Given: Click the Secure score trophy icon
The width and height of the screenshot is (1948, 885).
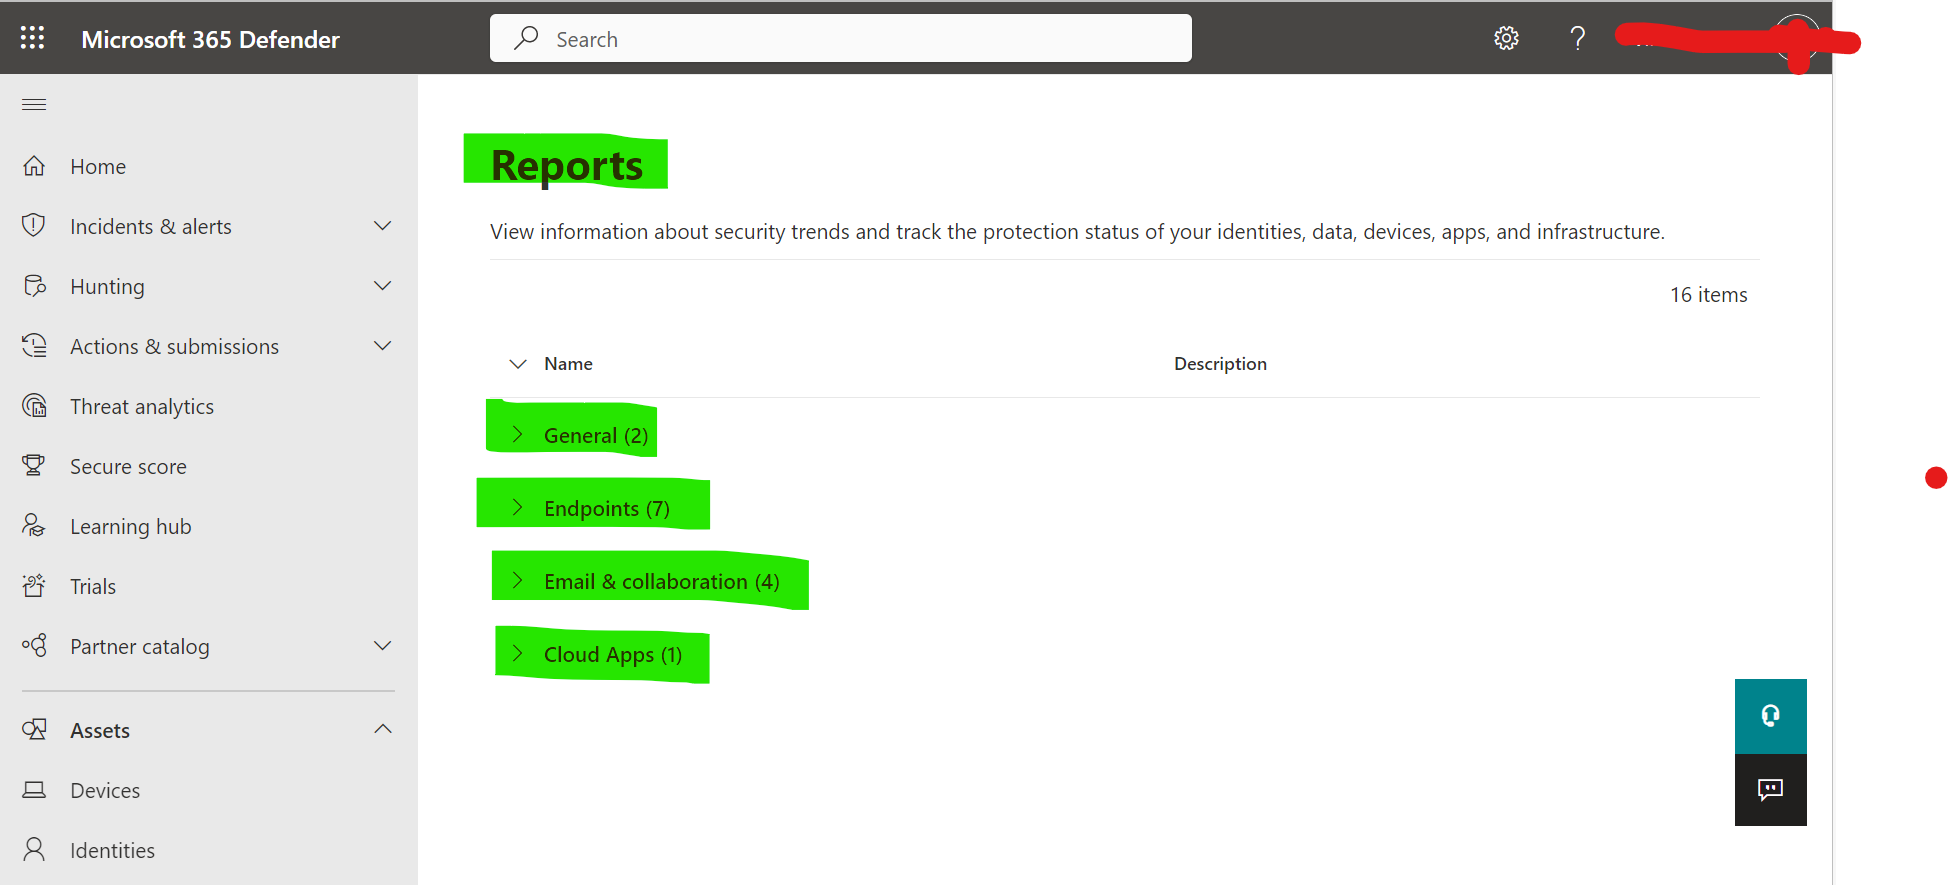Looking at the screenshot, I should tap(34, 466).
